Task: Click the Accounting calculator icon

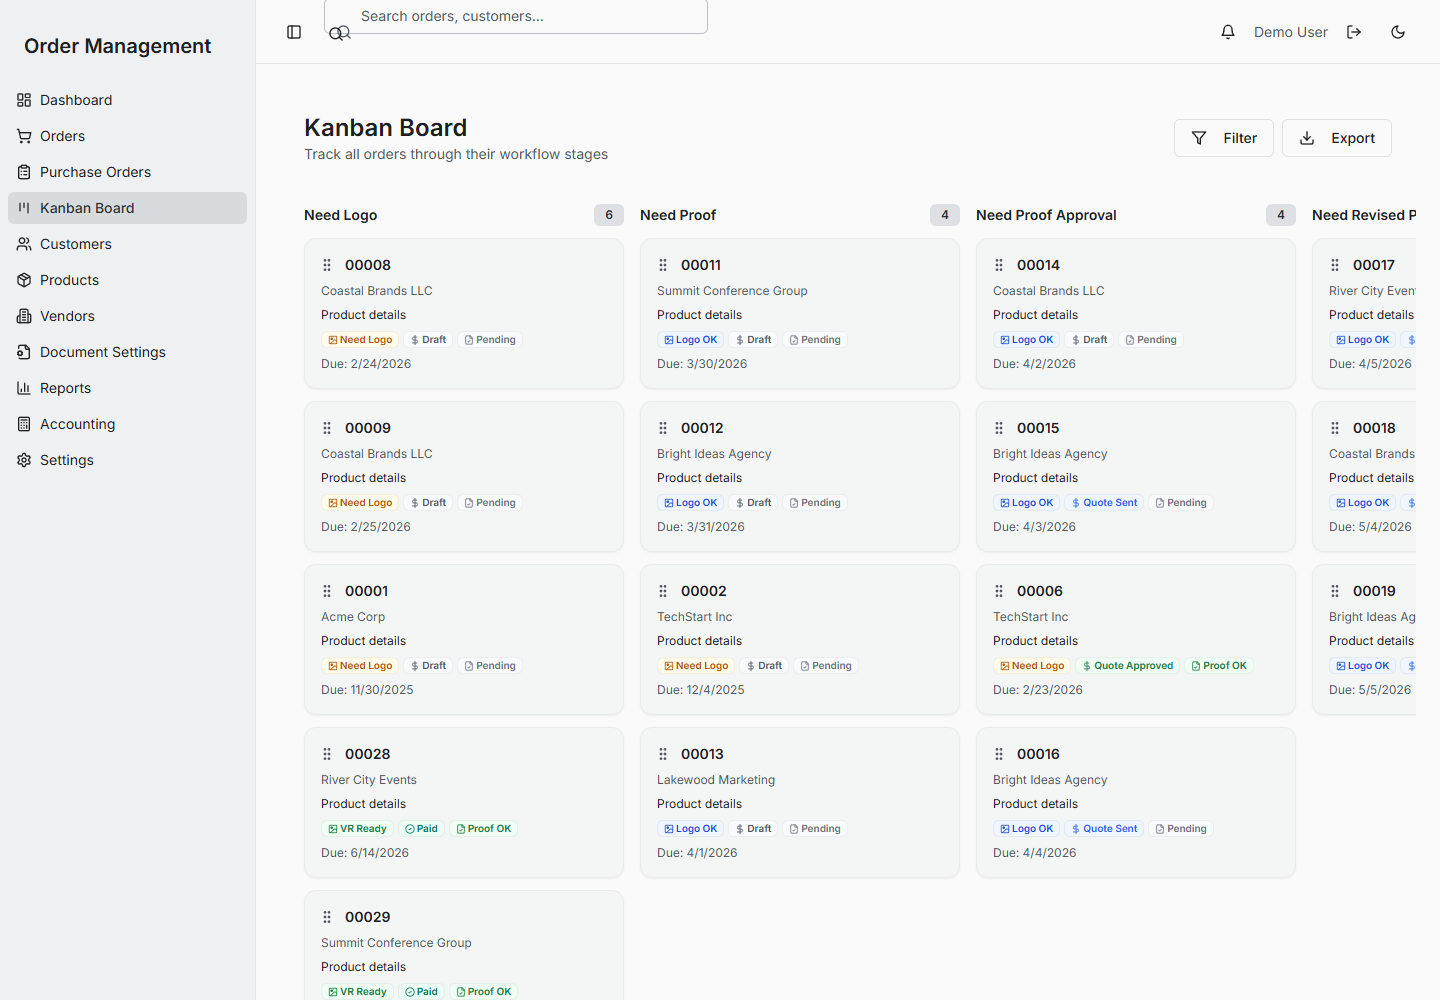Action: coord(24,424)
